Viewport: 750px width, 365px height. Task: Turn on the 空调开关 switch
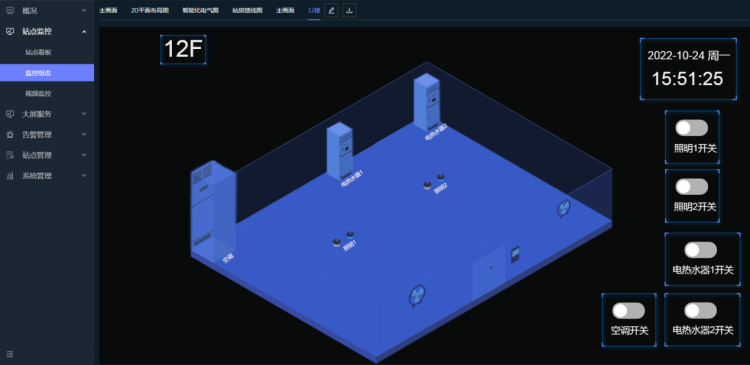point(629,310)
